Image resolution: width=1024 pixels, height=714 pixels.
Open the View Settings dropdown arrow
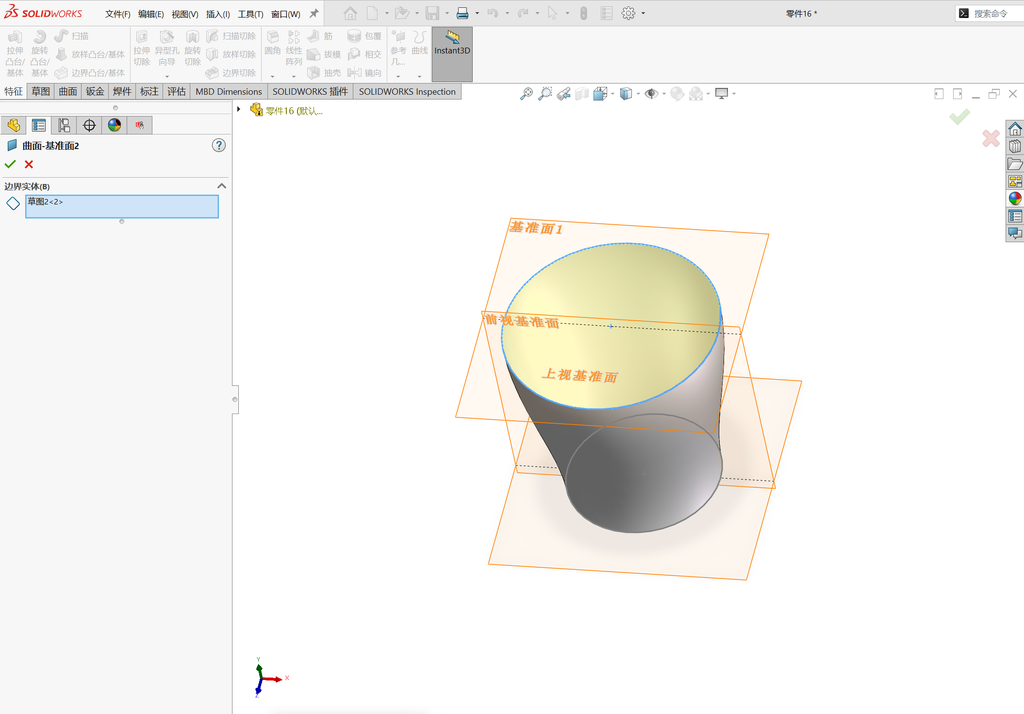tap(735, 94)
